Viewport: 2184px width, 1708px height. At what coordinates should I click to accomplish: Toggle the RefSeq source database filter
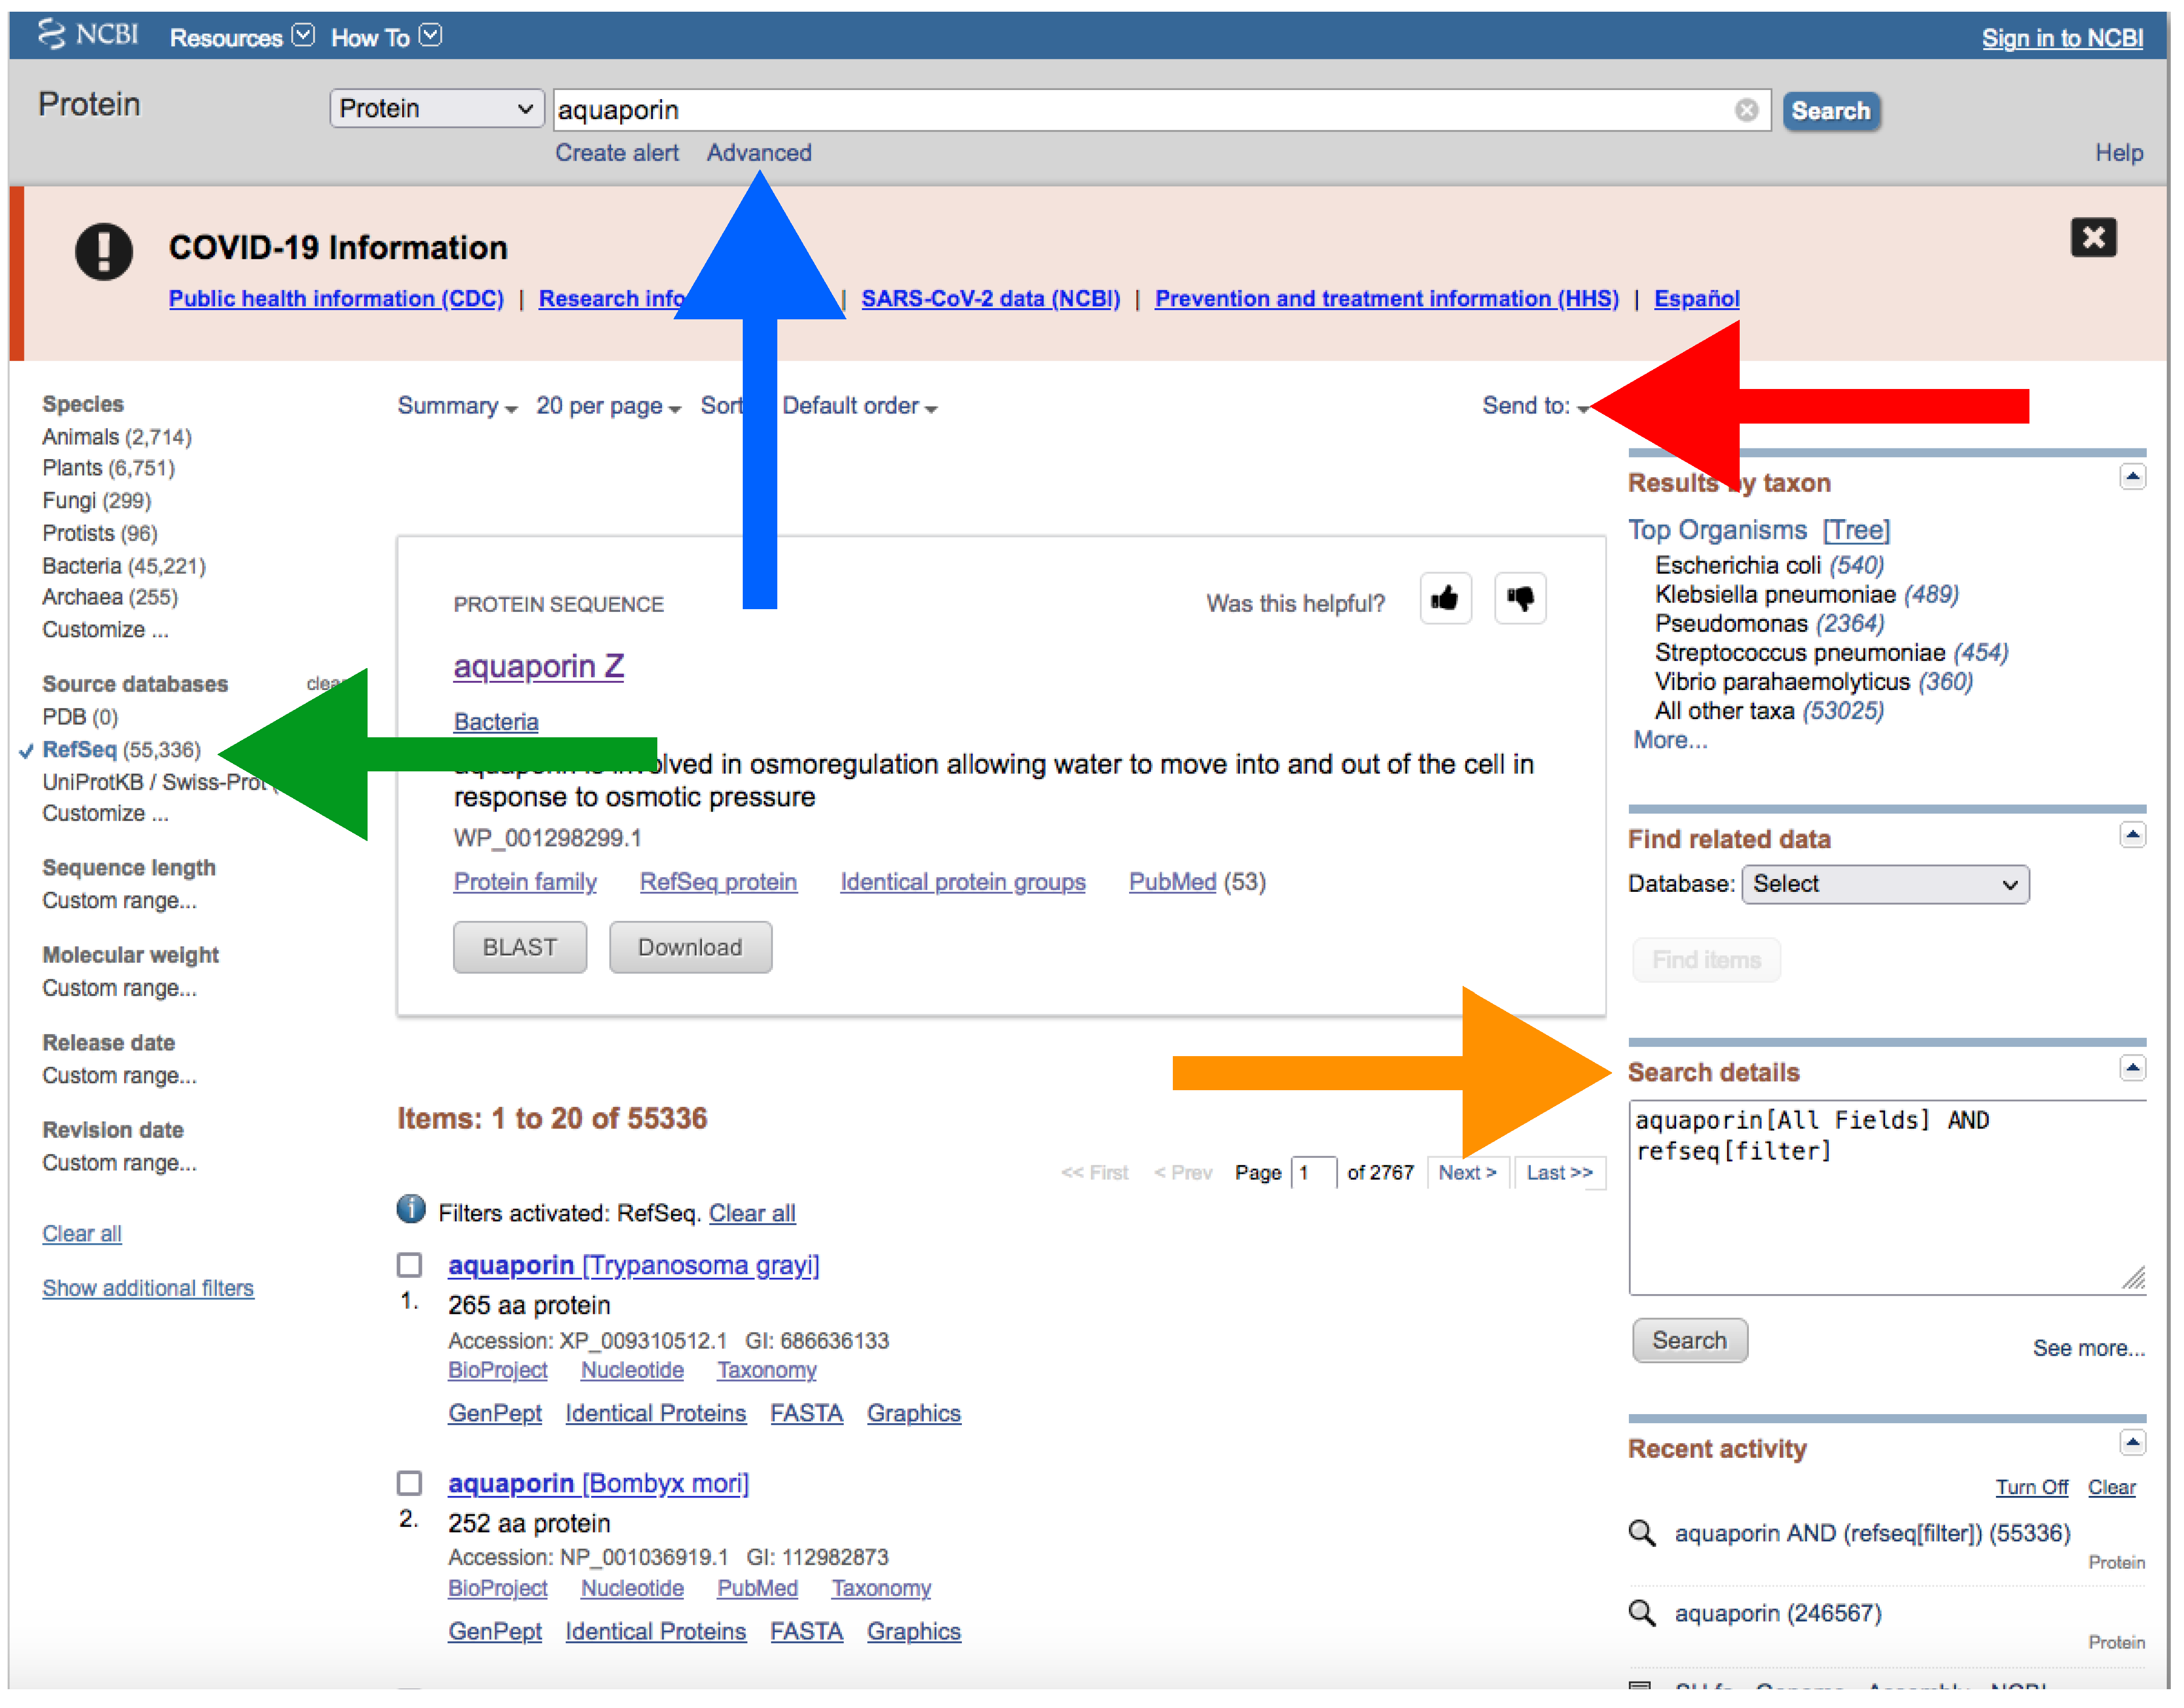80,750
